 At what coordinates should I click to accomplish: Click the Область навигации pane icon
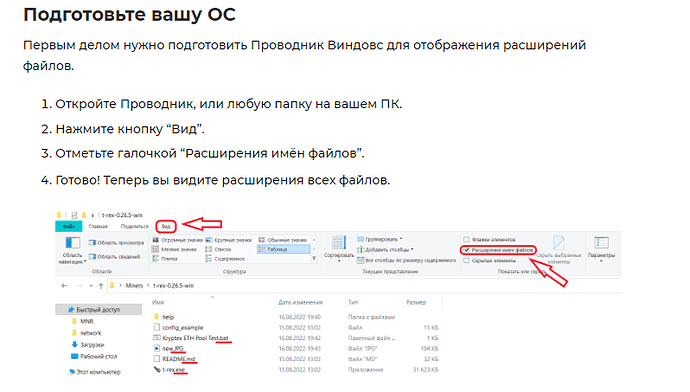[x=73, y=243]
